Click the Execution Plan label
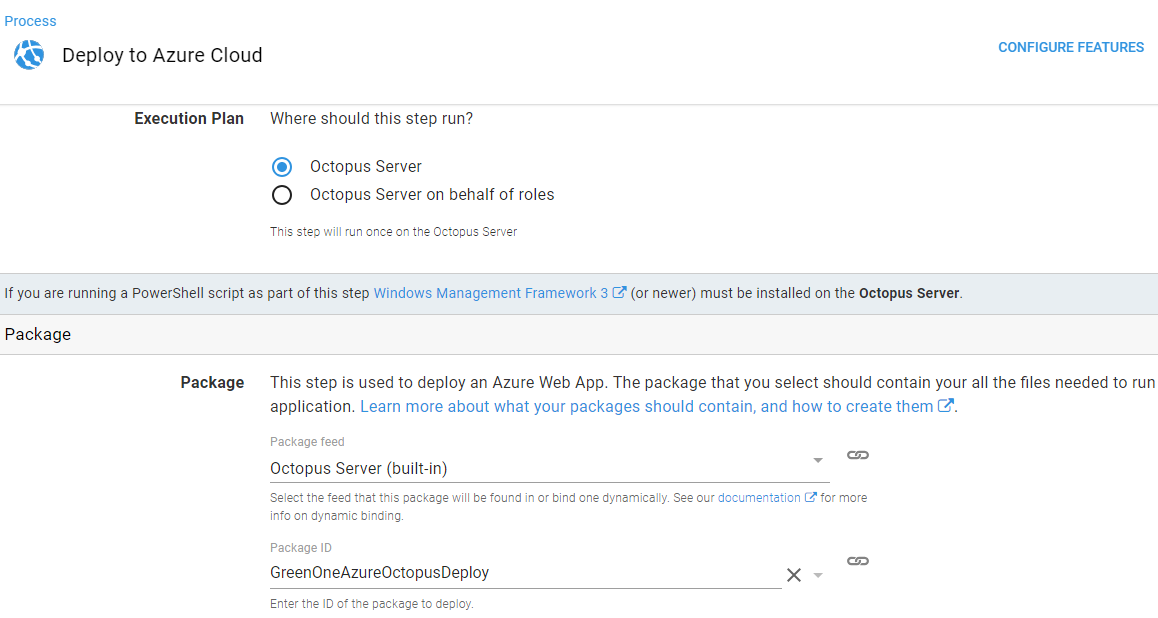The height and width of the screenshot is (618, 1158). point(189,118)
